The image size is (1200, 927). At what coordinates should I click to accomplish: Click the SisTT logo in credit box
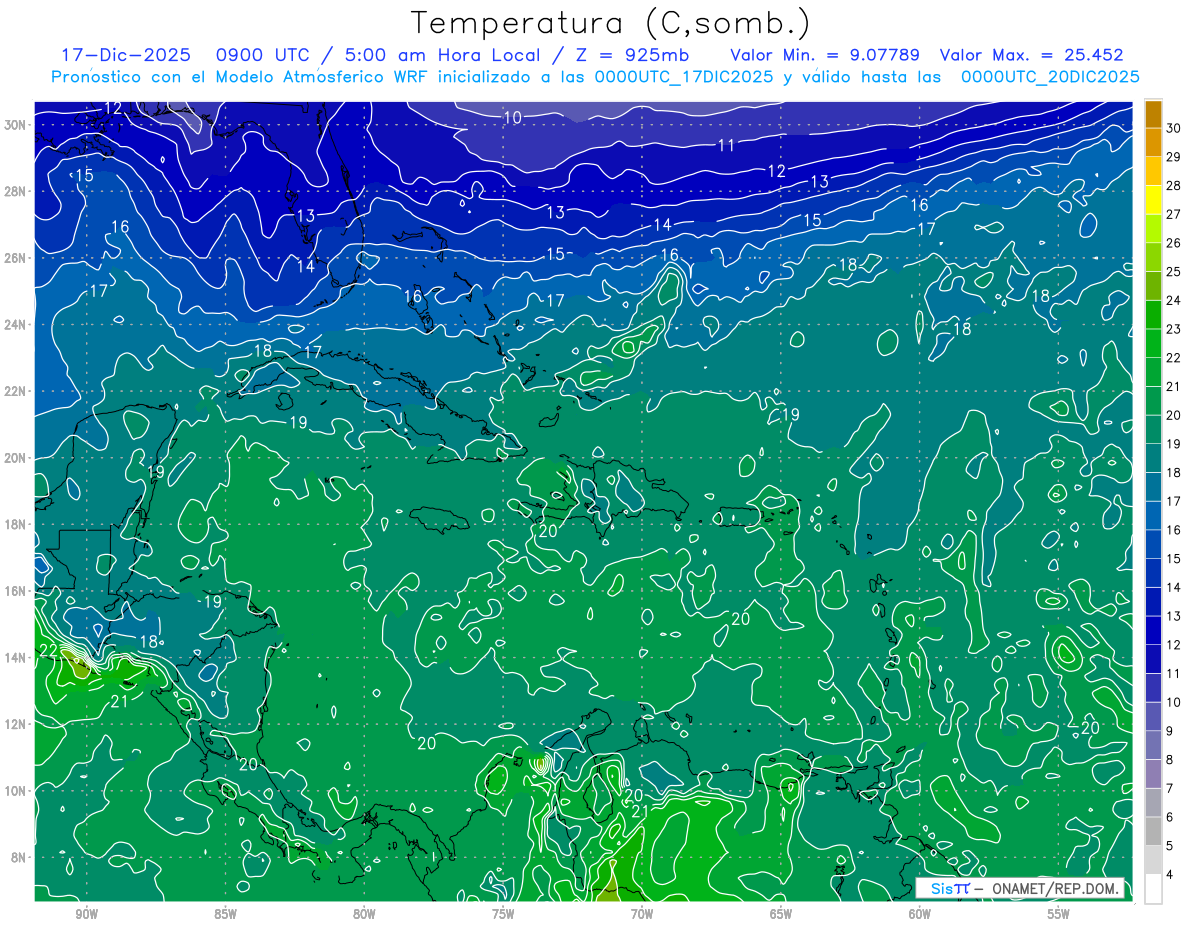coord(951,888)
